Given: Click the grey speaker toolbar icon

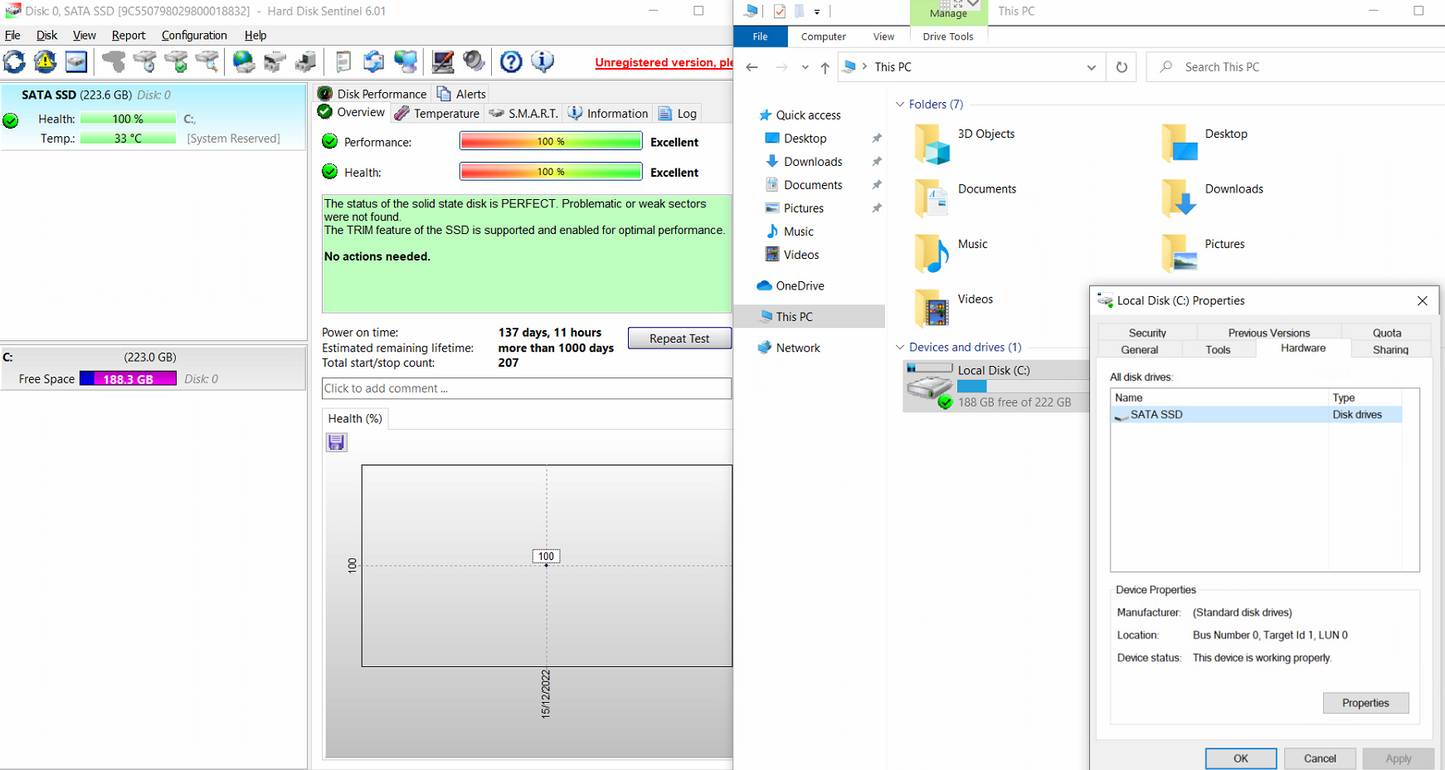Looking at the screenshot, I should [x=473, y=62].
